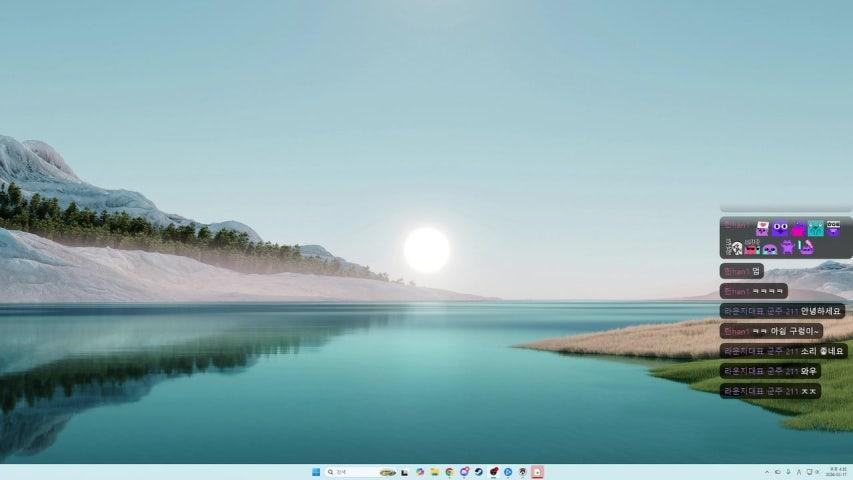Image resolution: width=853 pixels, height=480 pixels.
Task: Open the Steam app in the taskbar
Action: 479,472
